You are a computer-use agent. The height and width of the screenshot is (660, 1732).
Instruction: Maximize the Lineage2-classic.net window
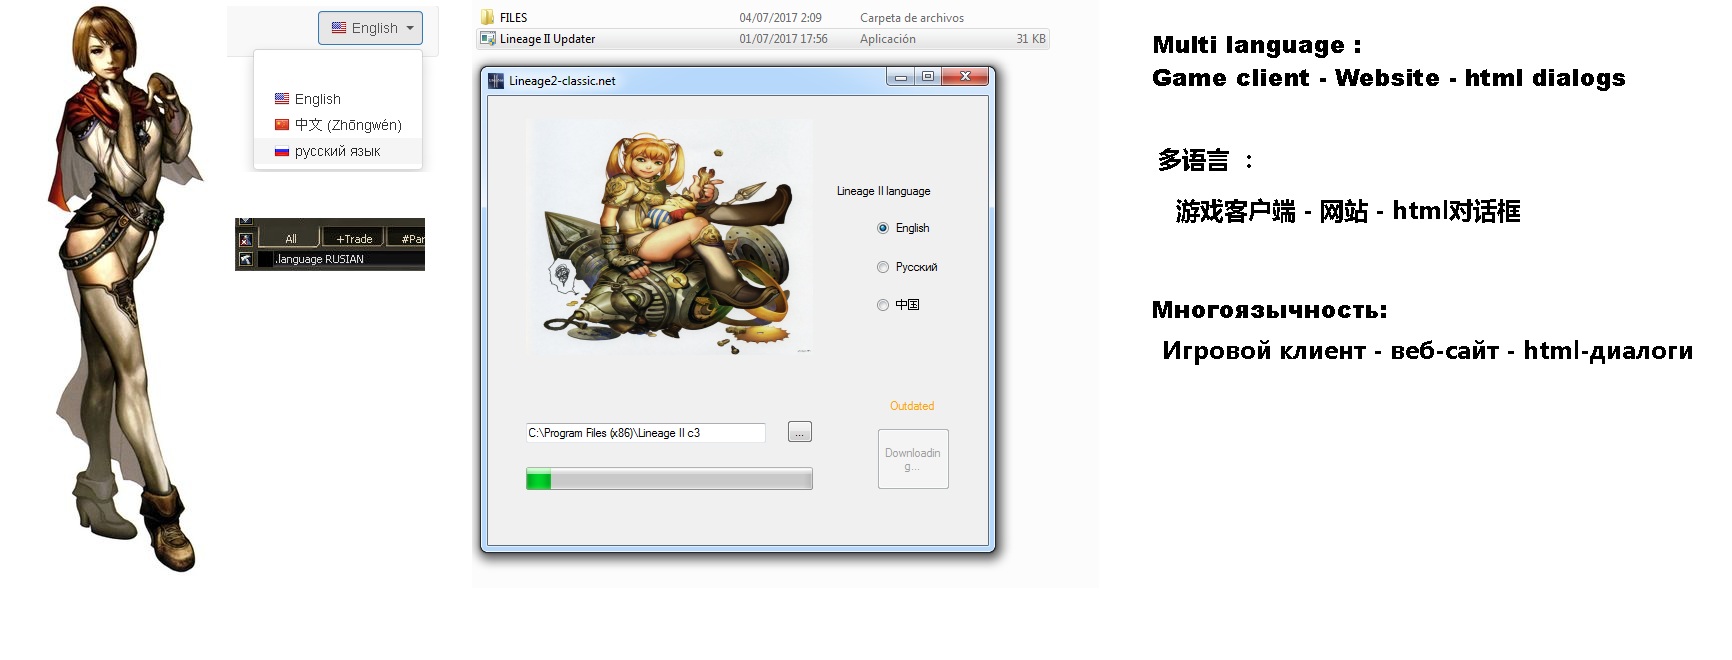928,77
